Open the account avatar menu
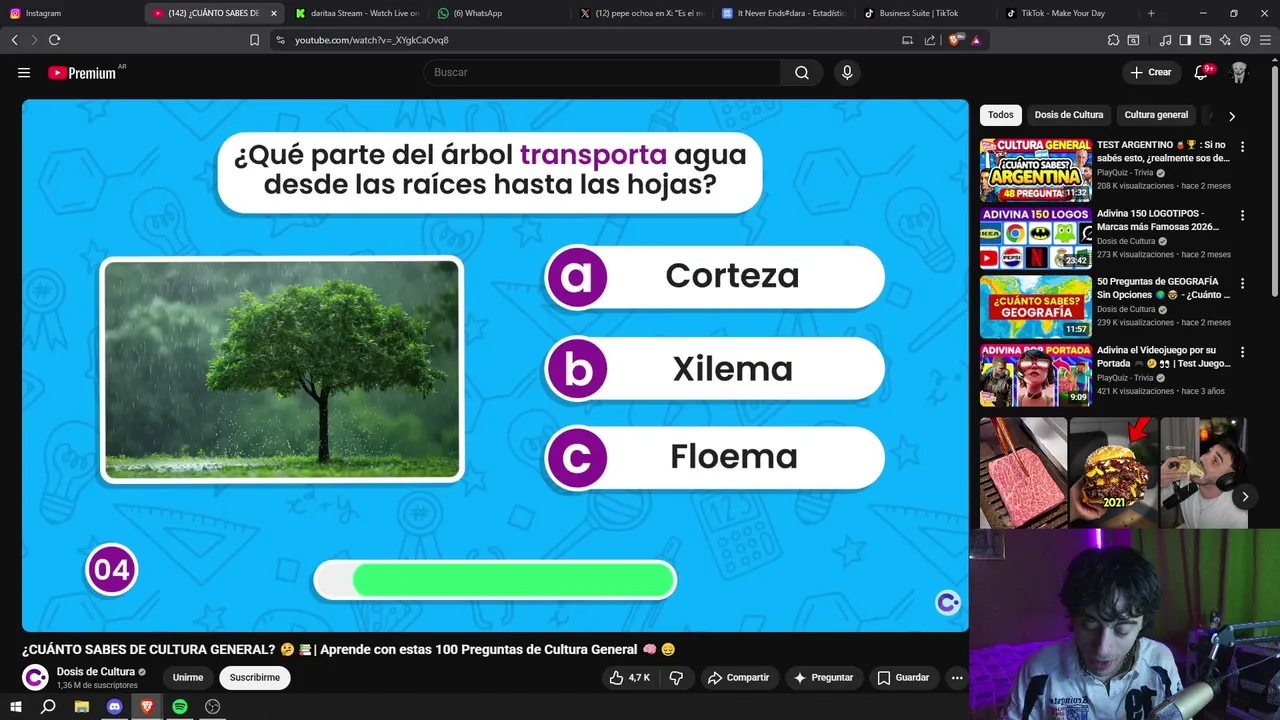 coord(1239,73)
